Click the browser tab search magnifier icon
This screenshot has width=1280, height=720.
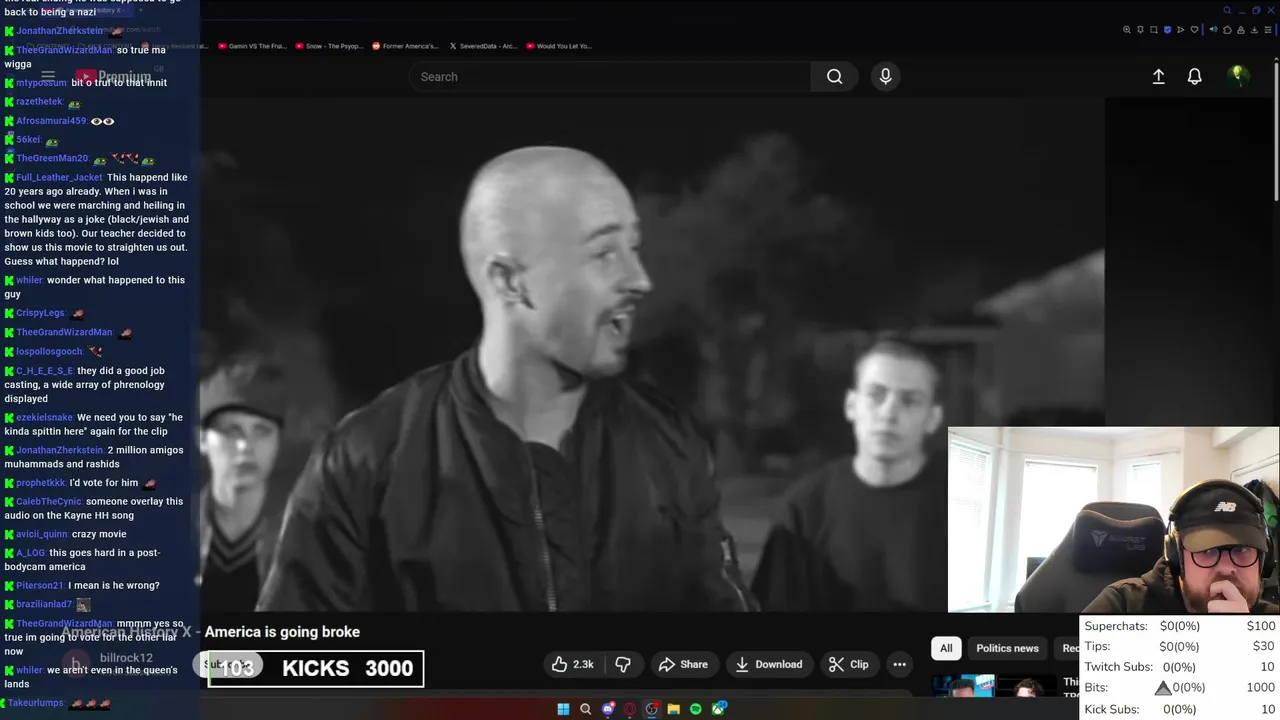[x=1228, y=10]
